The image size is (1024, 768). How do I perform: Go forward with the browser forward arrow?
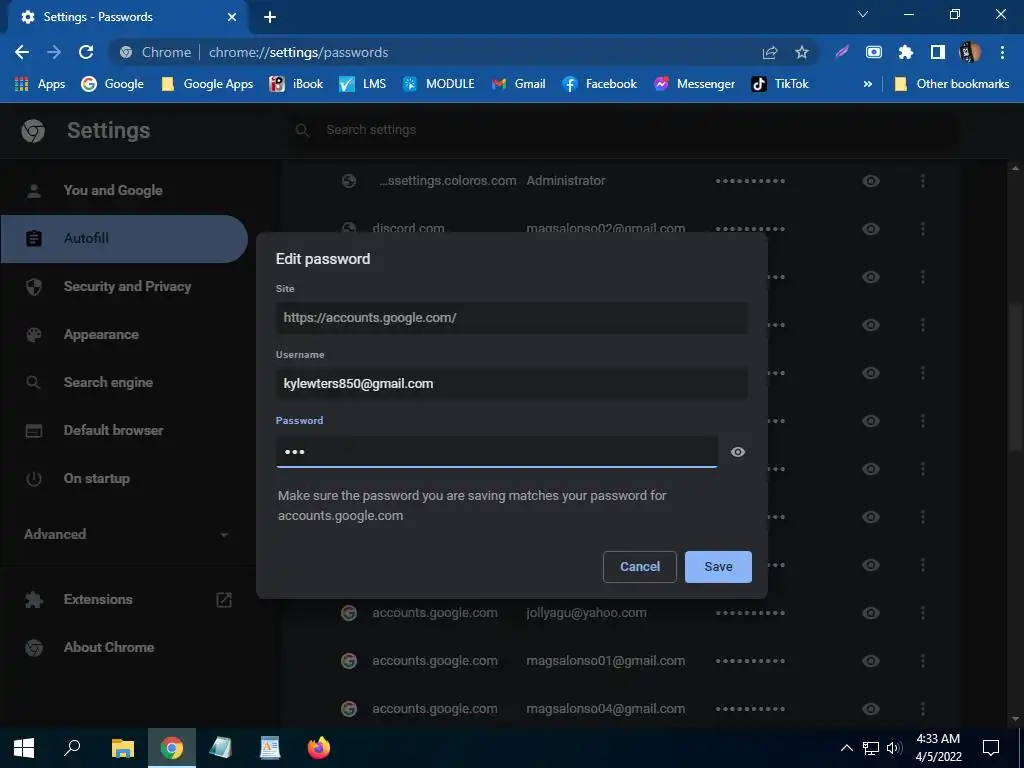coord(54,52)
